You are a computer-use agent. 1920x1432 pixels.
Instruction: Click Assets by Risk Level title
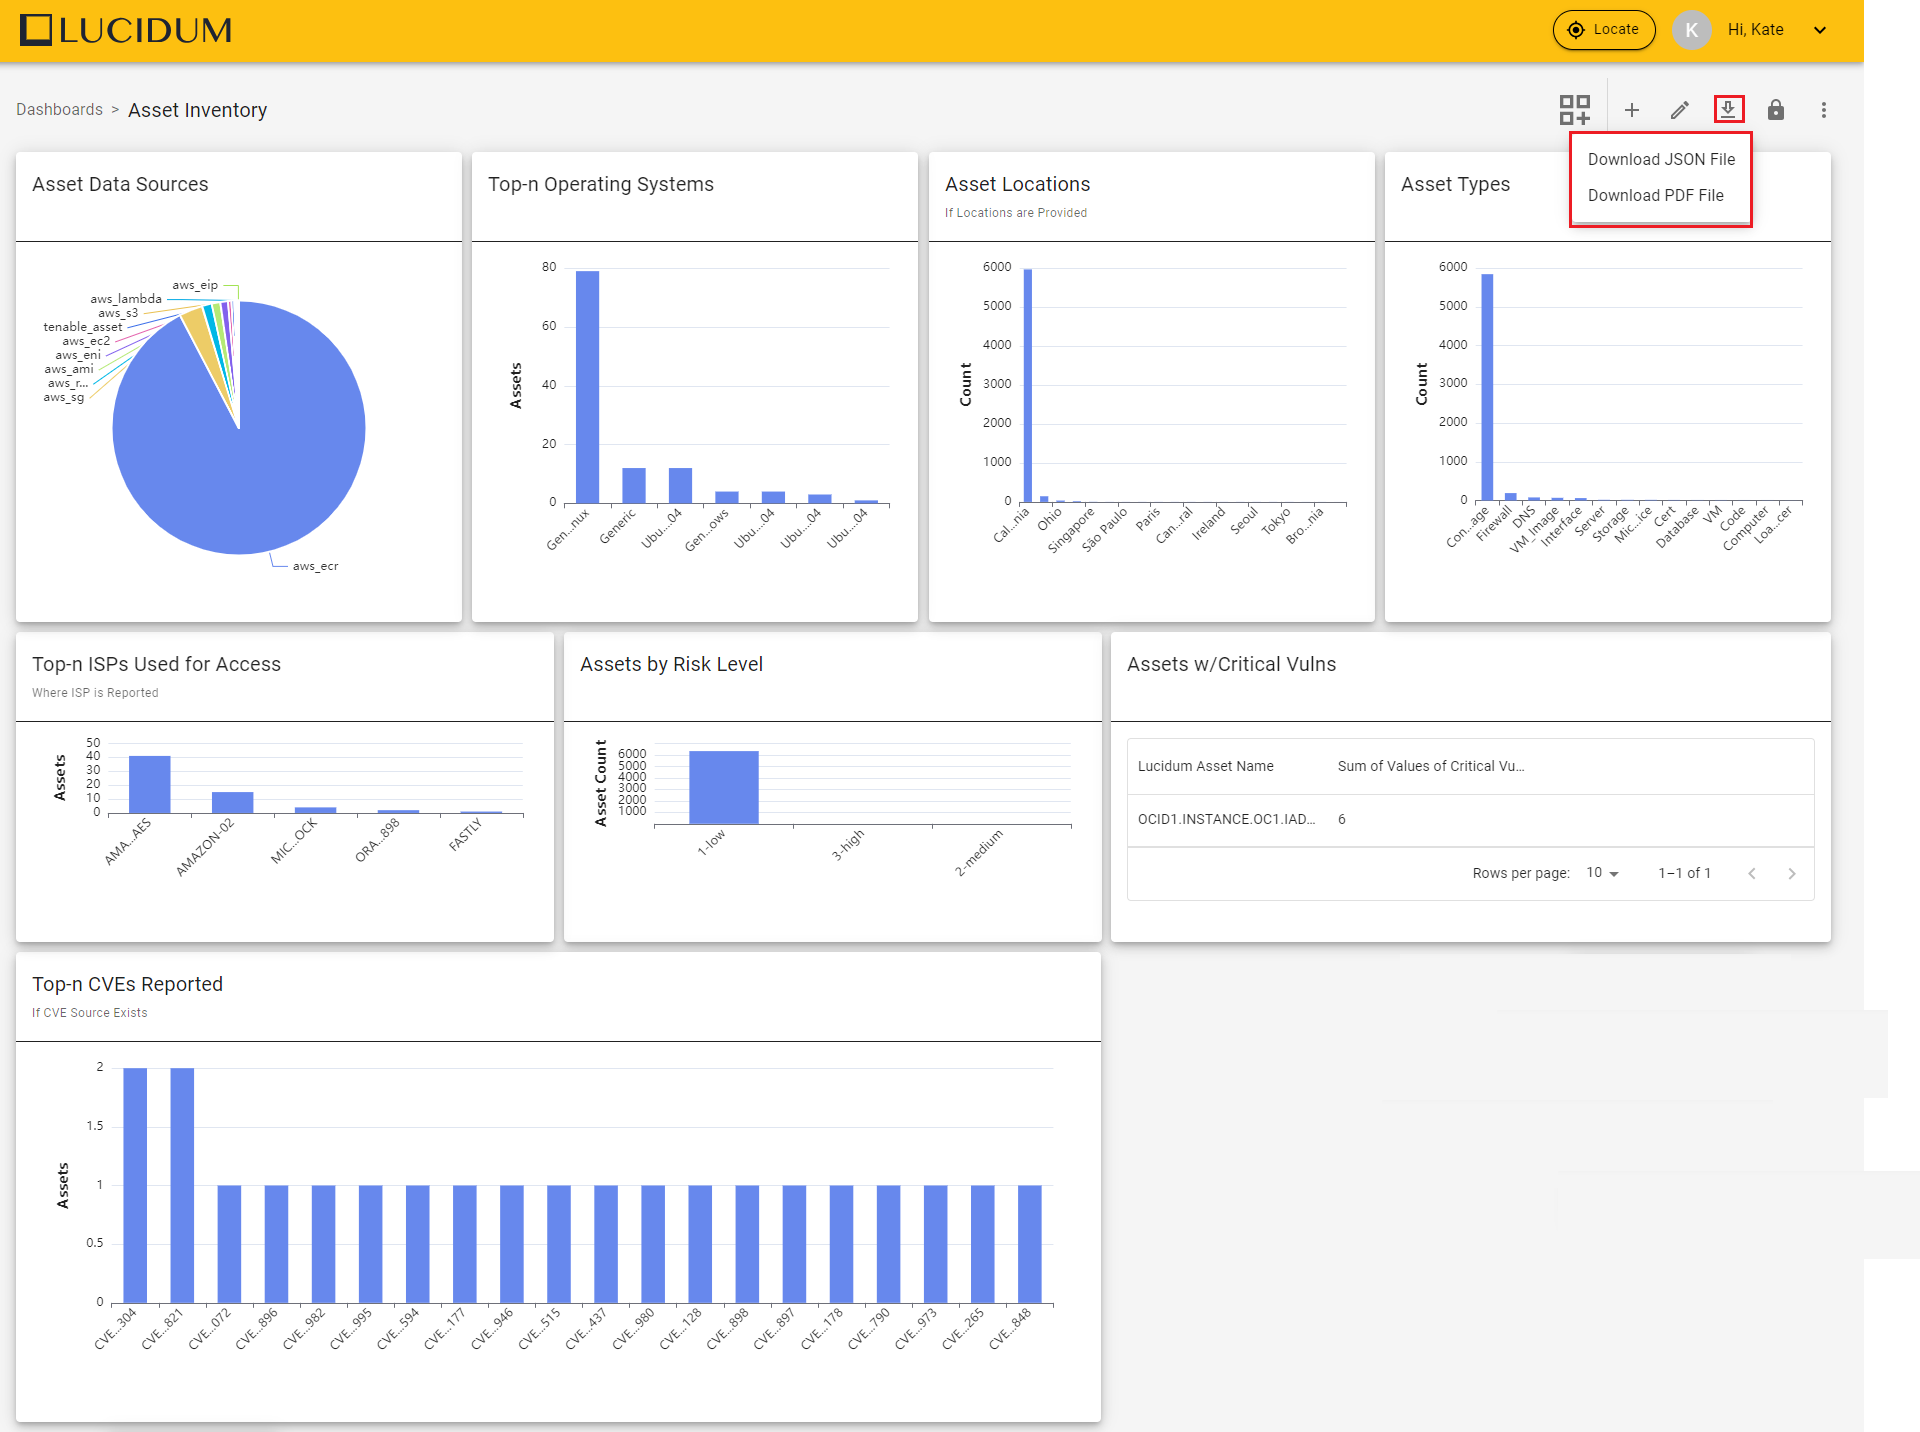click(x=671, y=664)
